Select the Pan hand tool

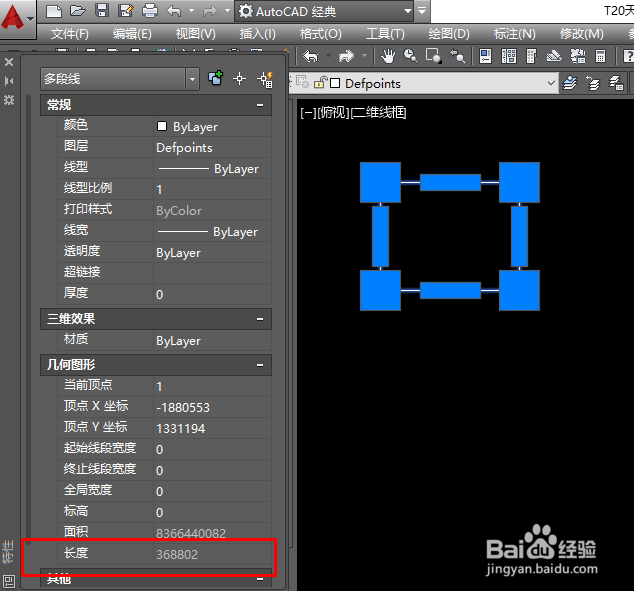(388, 56)
